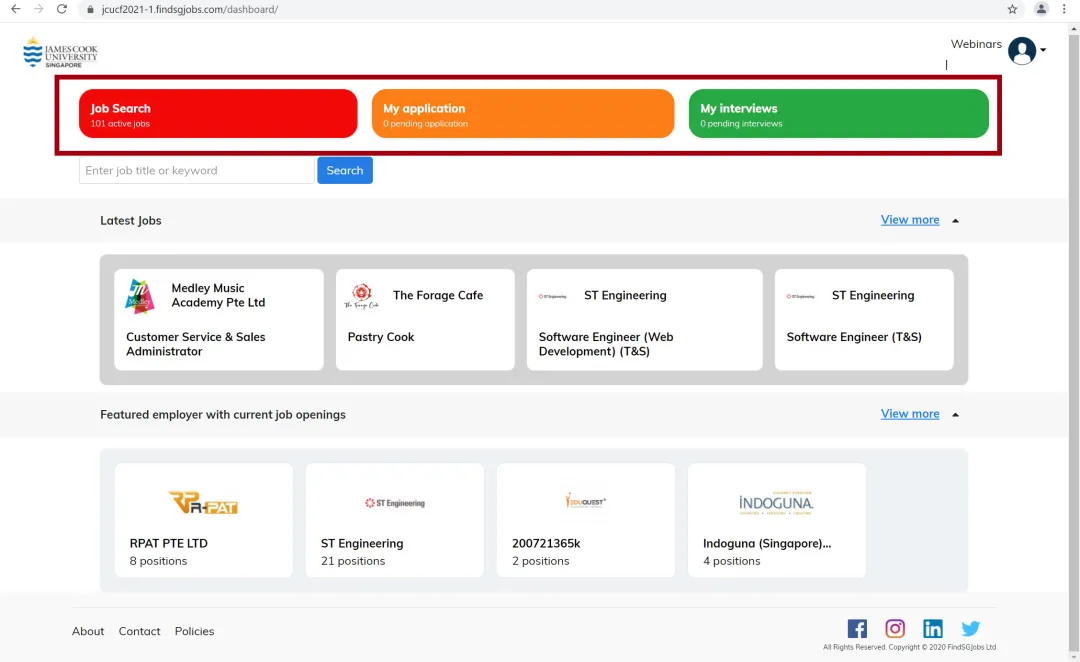Open the Contact footer link

pyautogui.click(x=139, y=631)
